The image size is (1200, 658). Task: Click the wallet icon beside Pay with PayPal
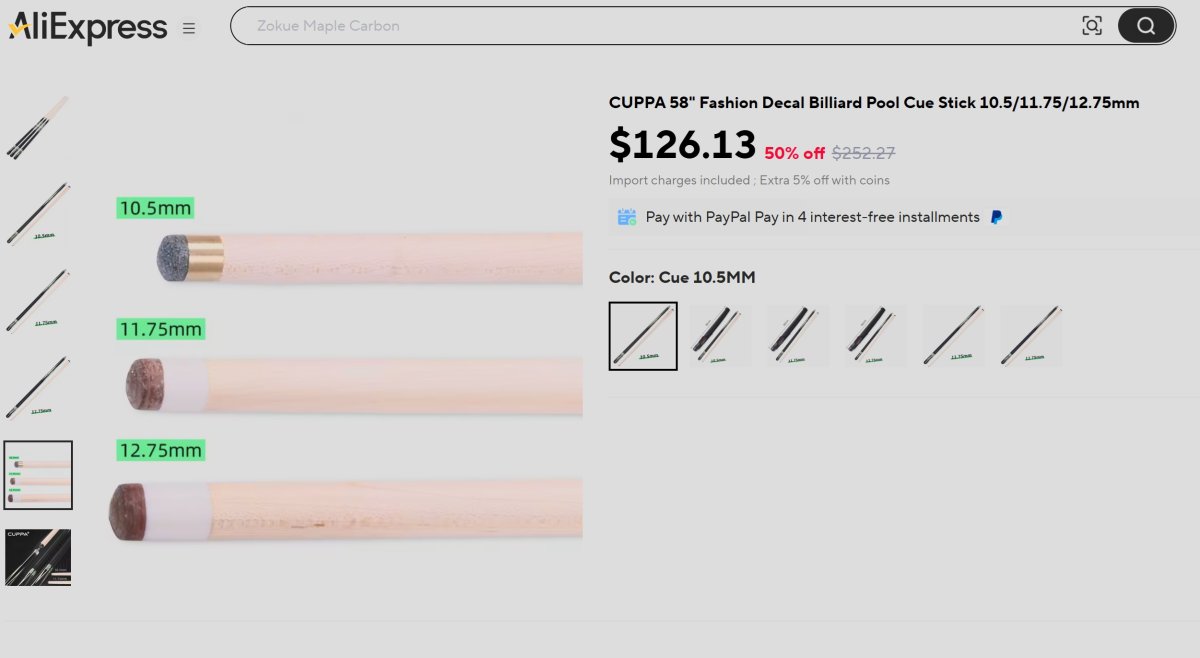627,217
